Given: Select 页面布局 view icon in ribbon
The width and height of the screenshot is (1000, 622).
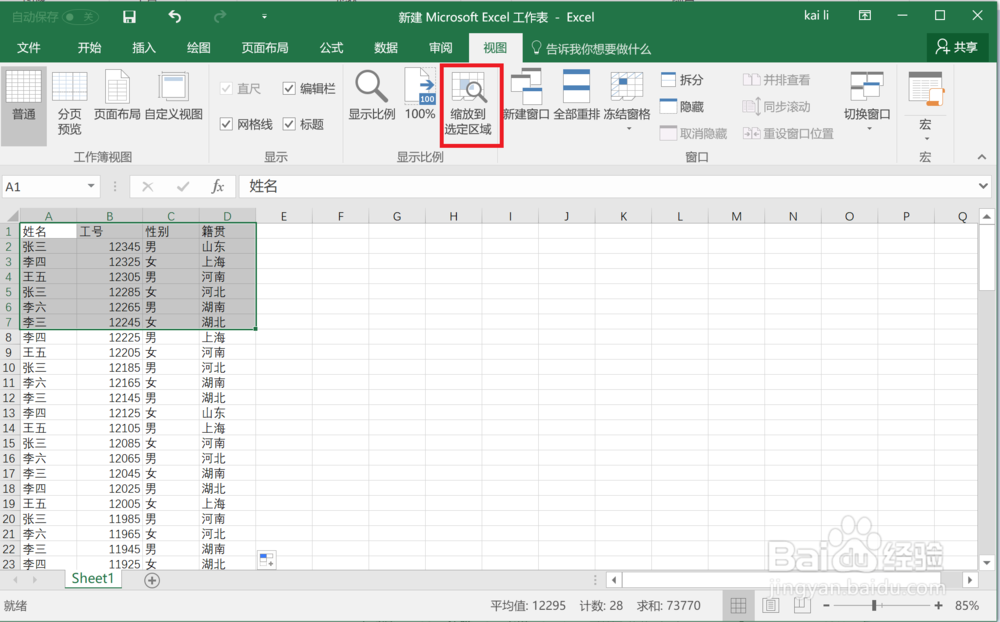Looking at the screenshot, I should click(117, 96).
